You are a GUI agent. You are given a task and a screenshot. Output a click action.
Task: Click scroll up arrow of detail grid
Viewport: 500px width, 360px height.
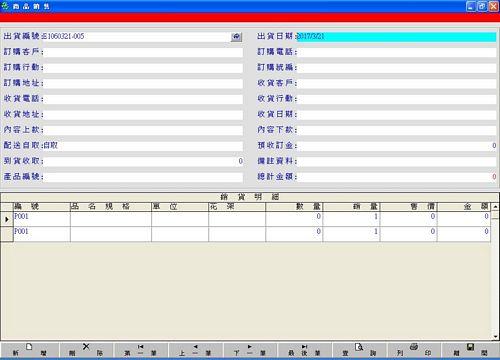495,207
